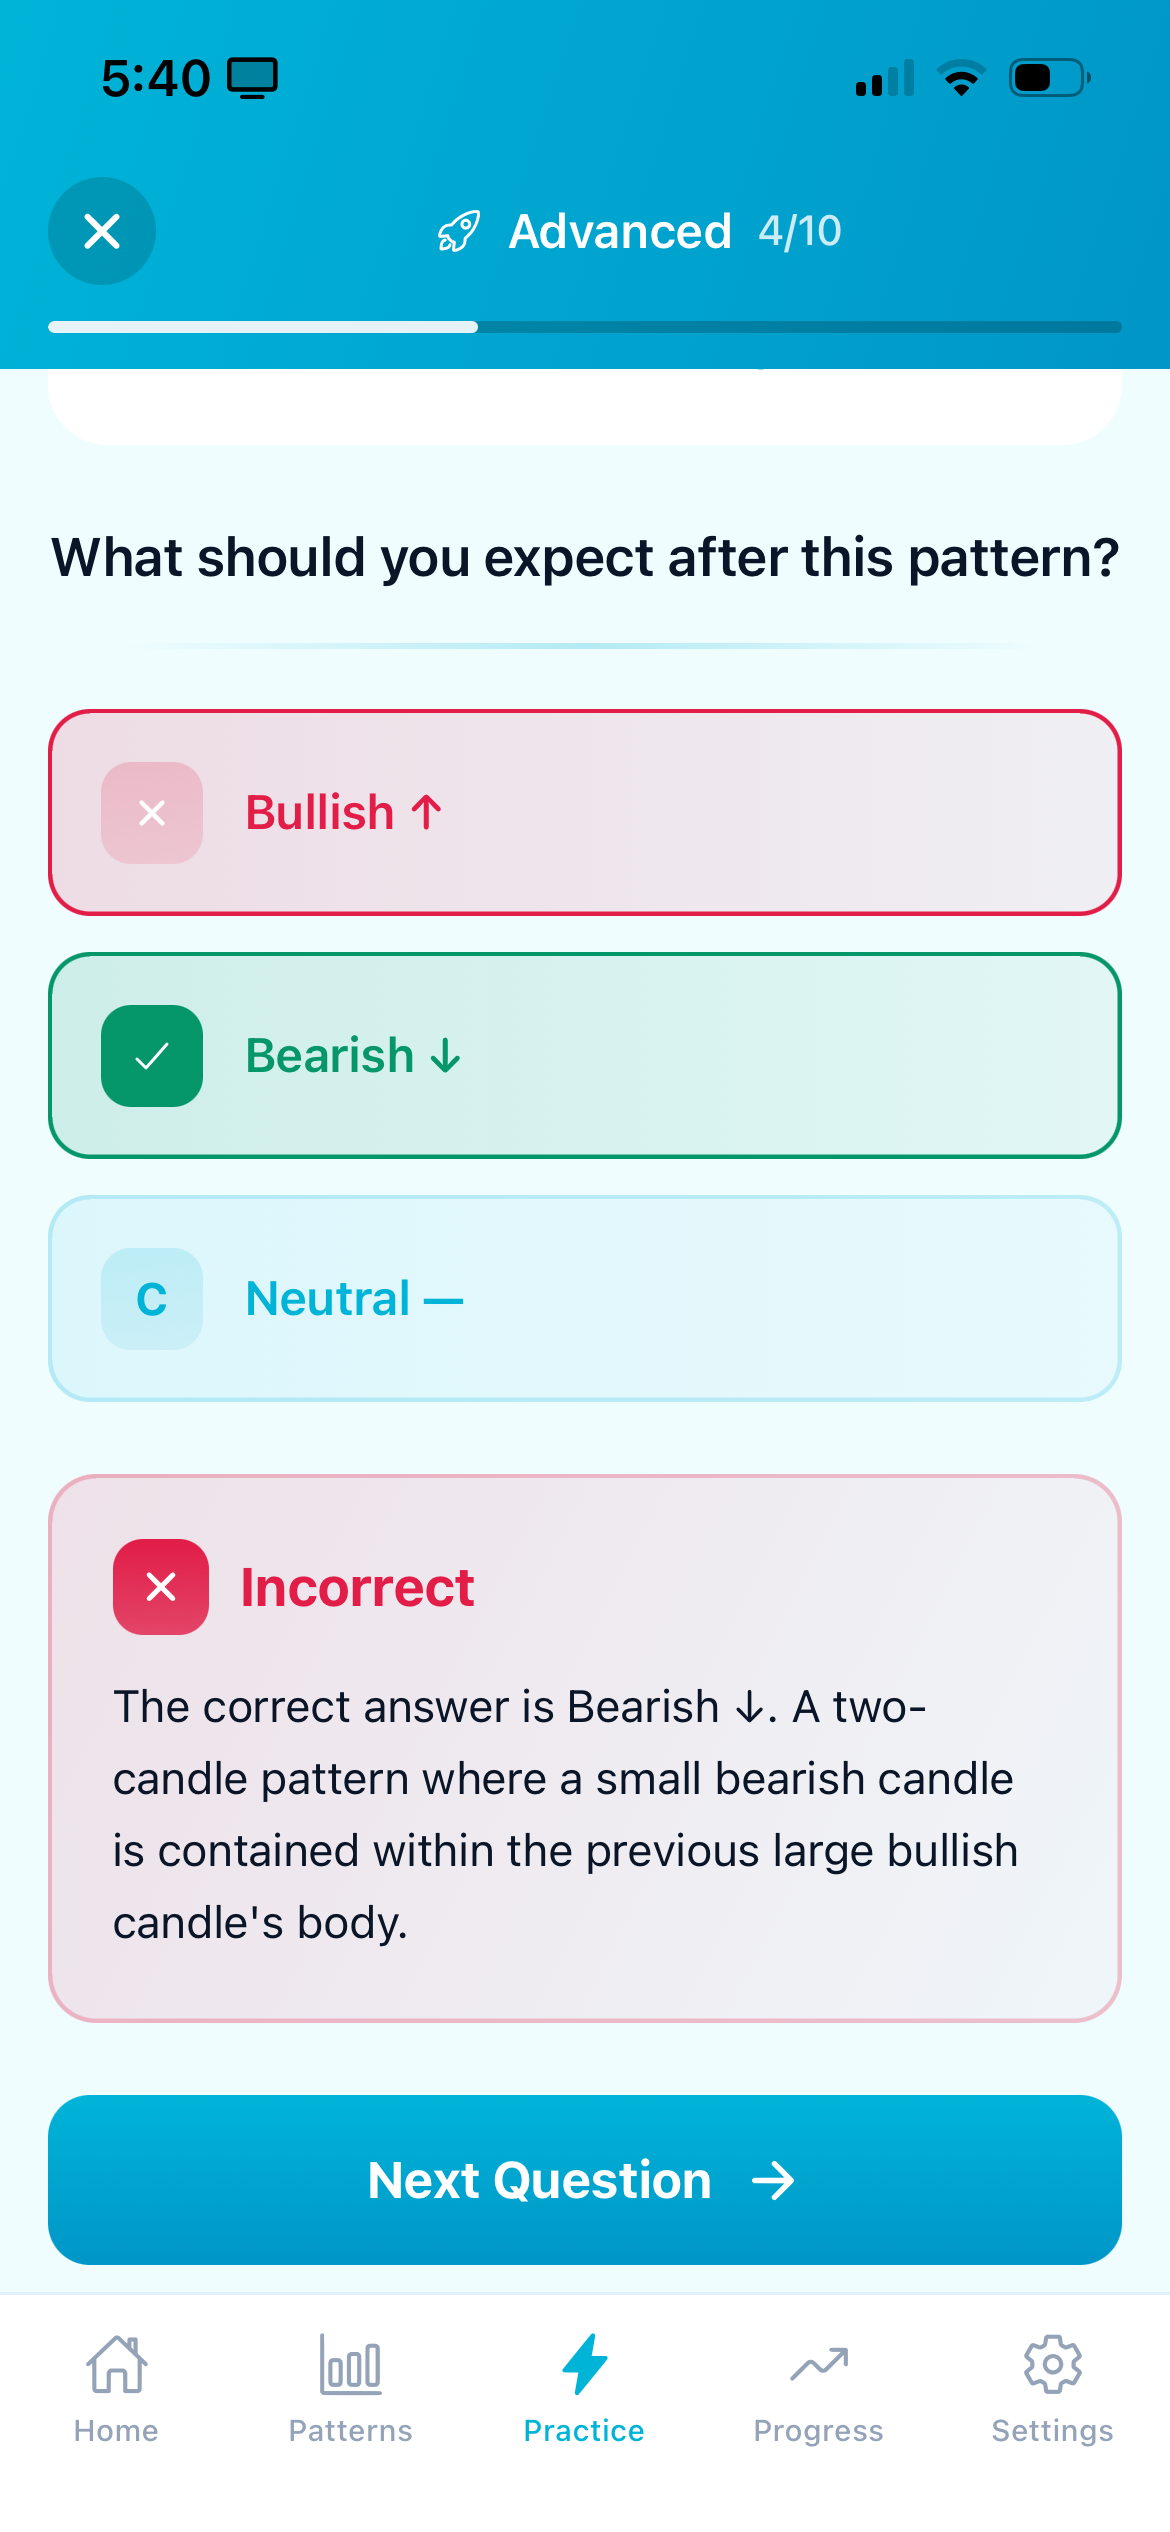
Task: Tap the C letter badge on Neutral
Action: click(x=152, y=1299)
